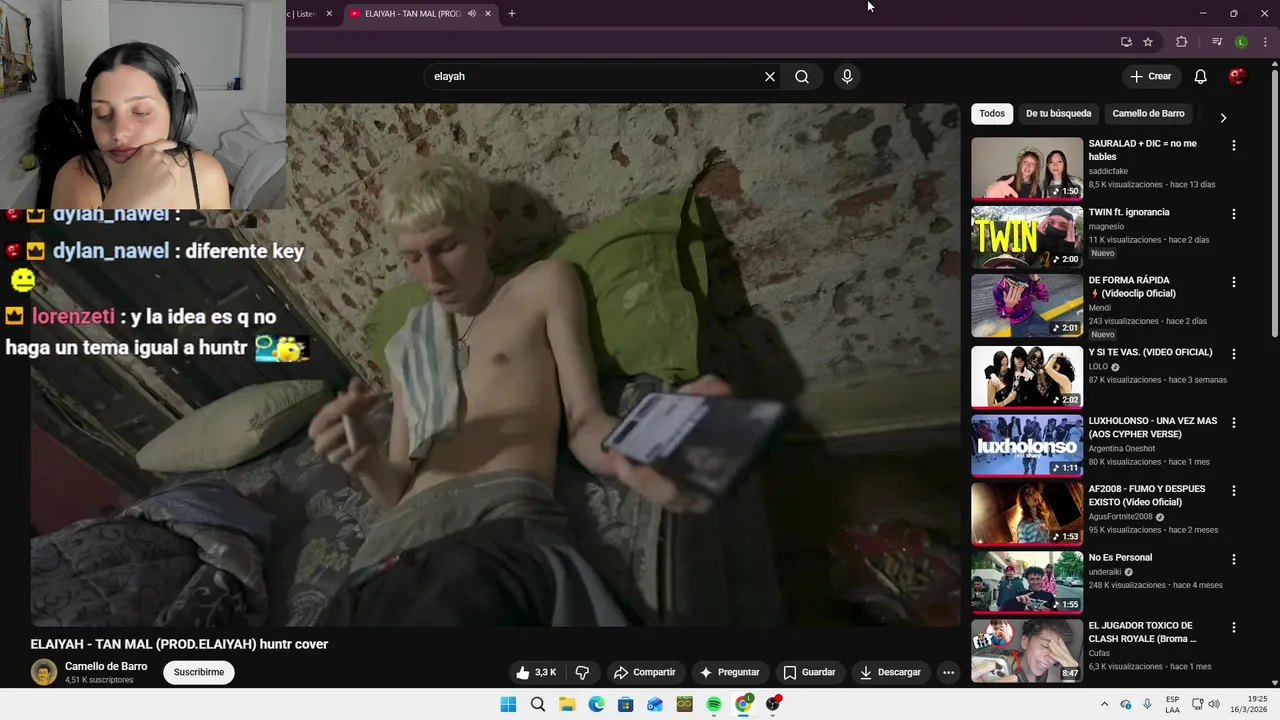Open the 'DE FORMA RÁPIDA' thumbnail
The image size is (1280, 720).
pos(1027,305)
